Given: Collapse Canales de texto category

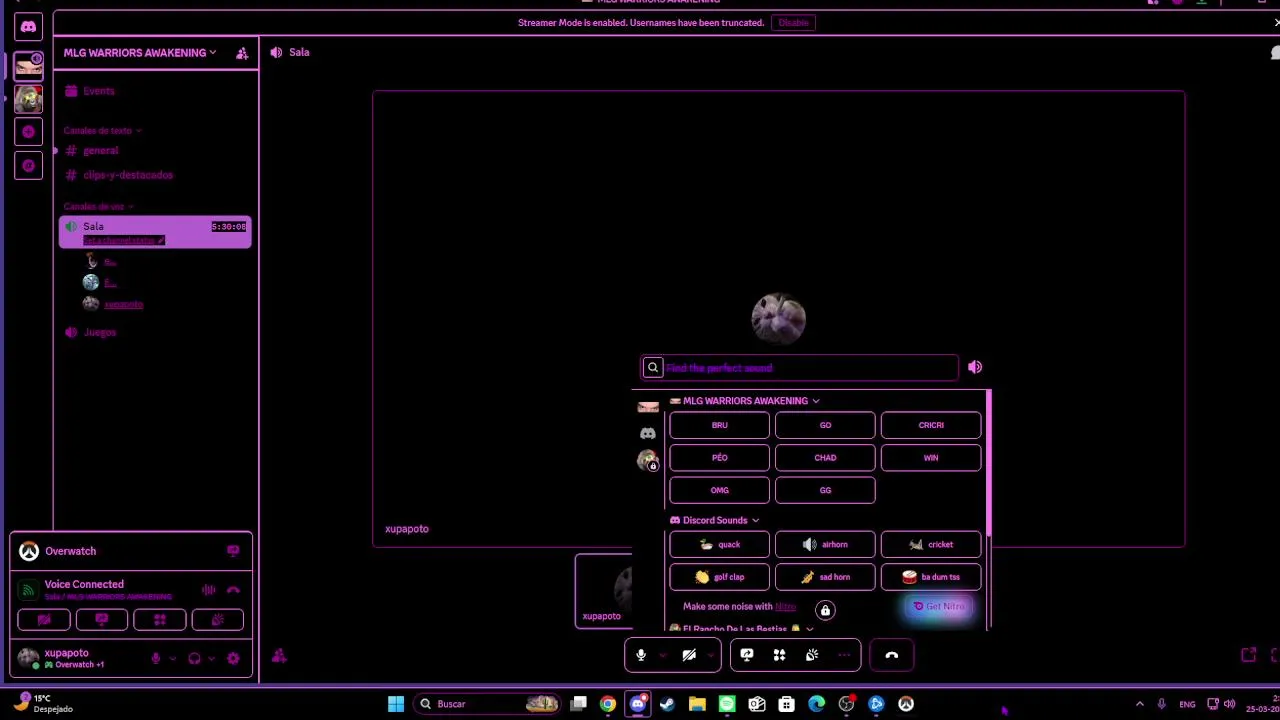Looking at the screenshot, I should point(102,131).
